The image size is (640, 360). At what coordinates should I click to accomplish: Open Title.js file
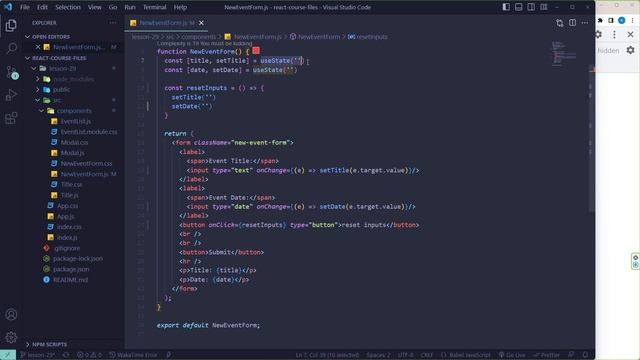69,195
